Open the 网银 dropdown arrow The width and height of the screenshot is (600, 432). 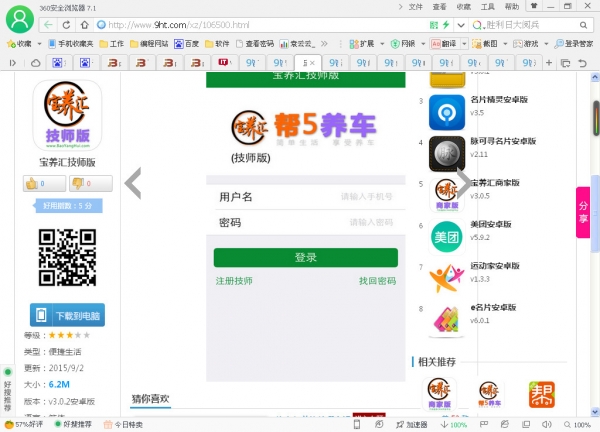pyautogui.click(x=423, y=44)
